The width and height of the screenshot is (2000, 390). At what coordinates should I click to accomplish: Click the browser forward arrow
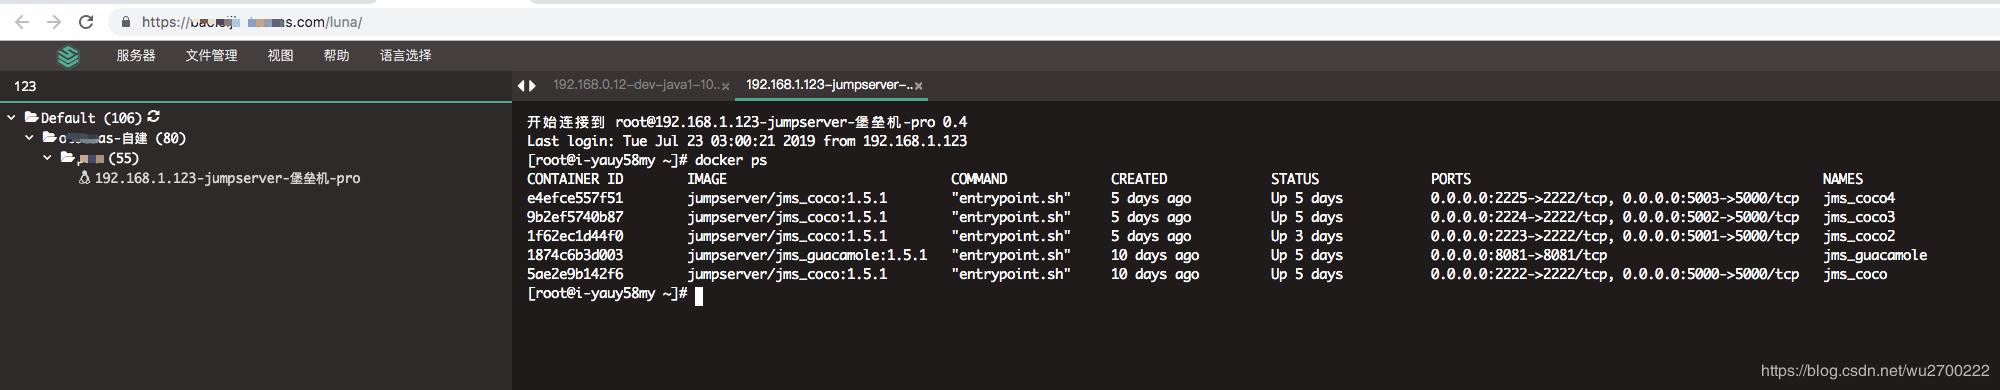(54, 21)
